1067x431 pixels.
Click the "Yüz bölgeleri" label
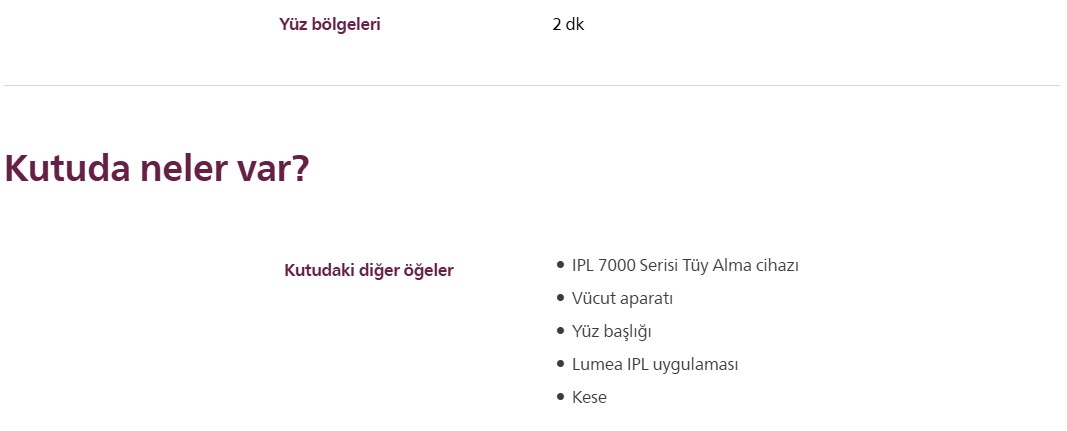click(x=330, y=25)
